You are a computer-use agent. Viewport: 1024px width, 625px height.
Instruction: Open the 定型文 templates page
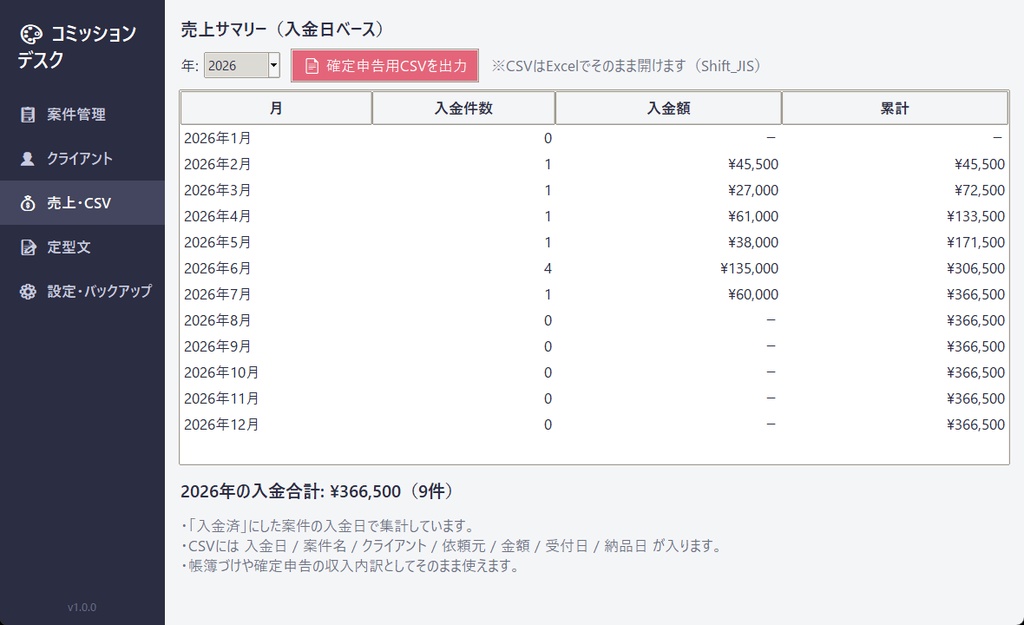point(82,248)
